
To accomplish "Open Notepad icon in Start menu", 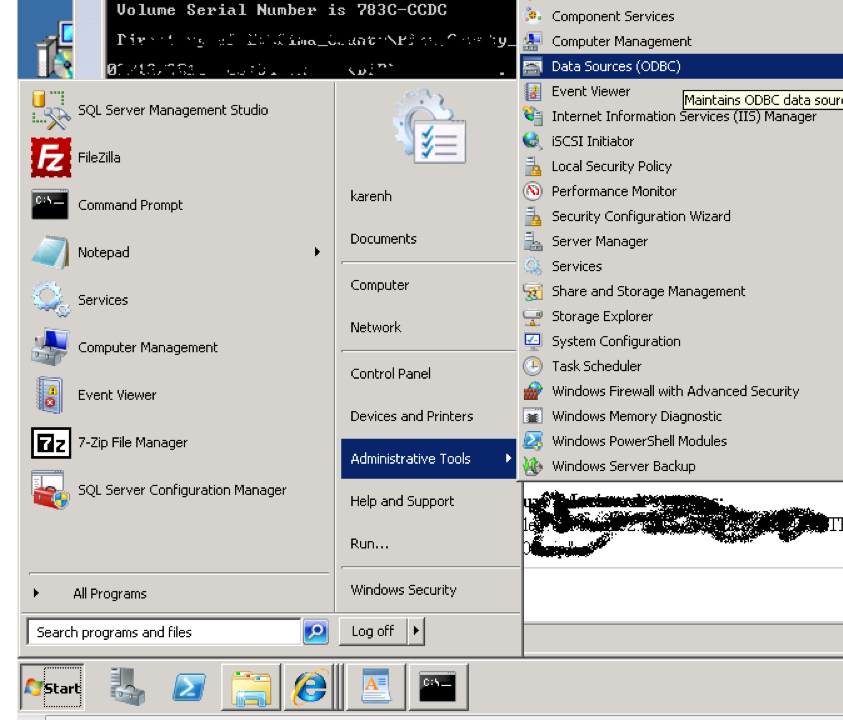I will pyautogui.click(x=51, y=252).
